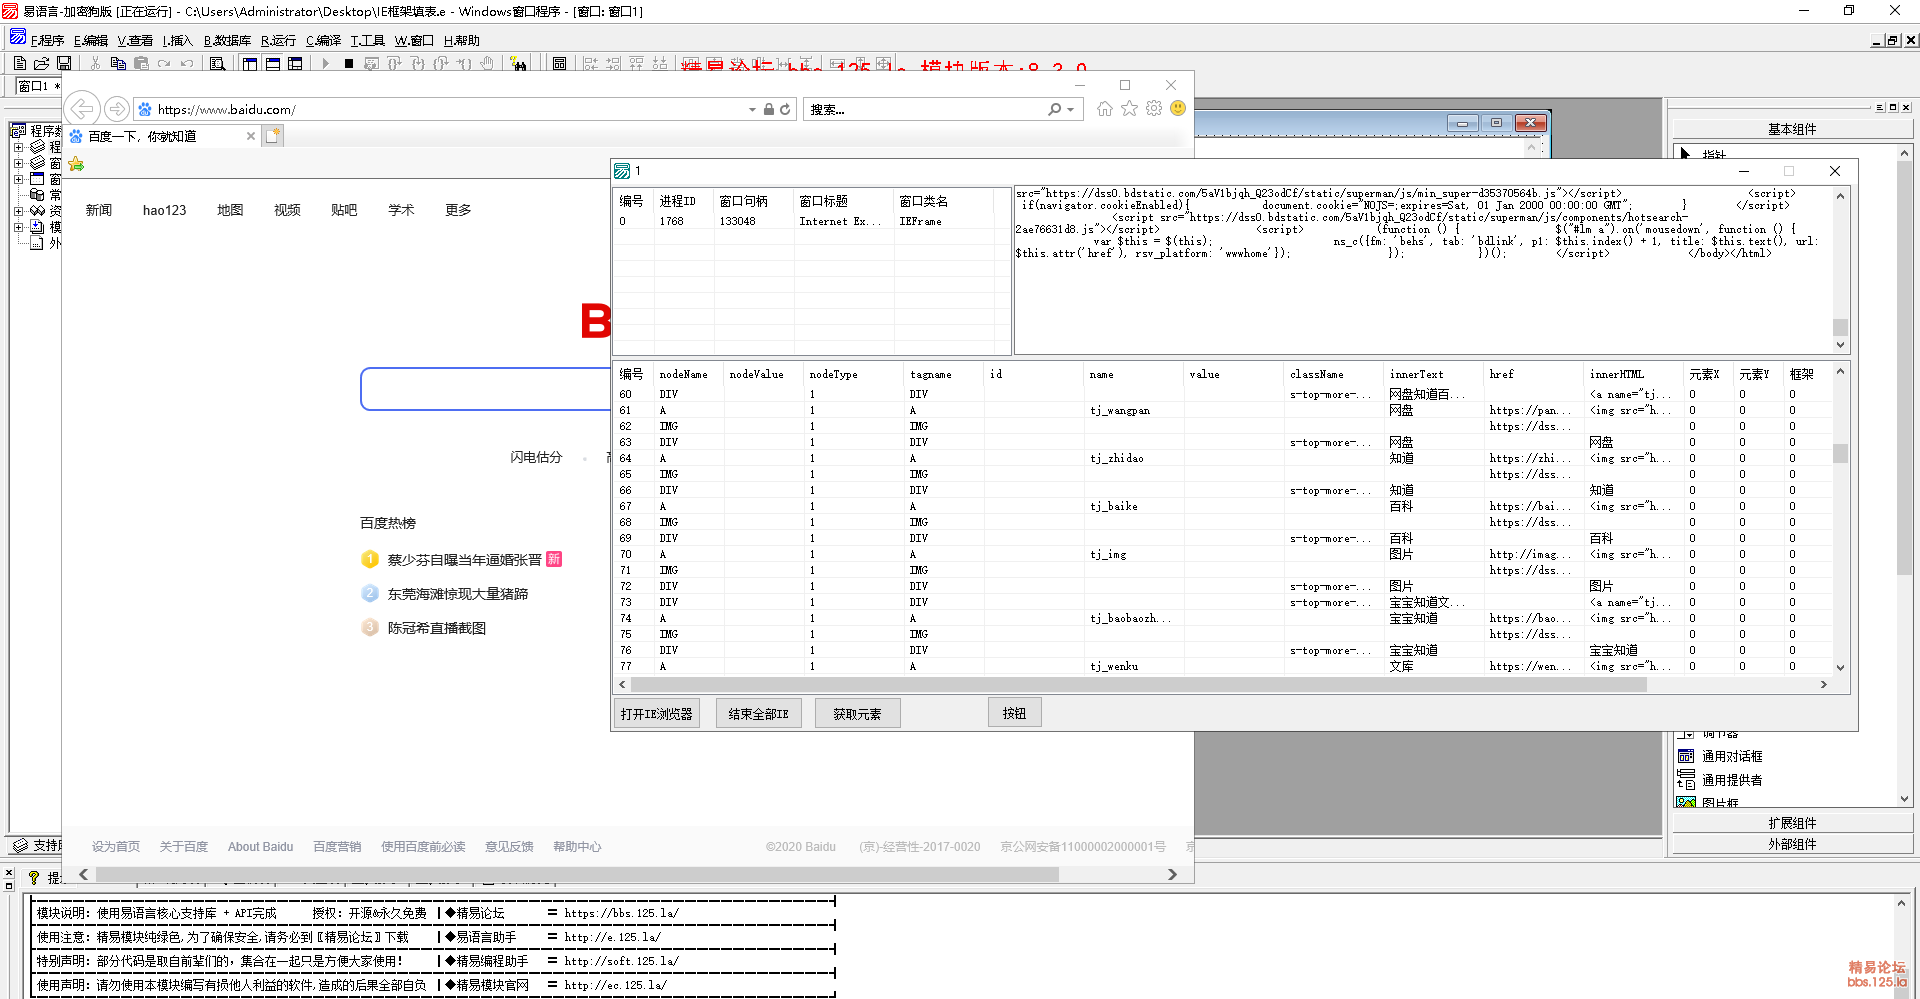Click the 获取元素 button

pos(858,713)
